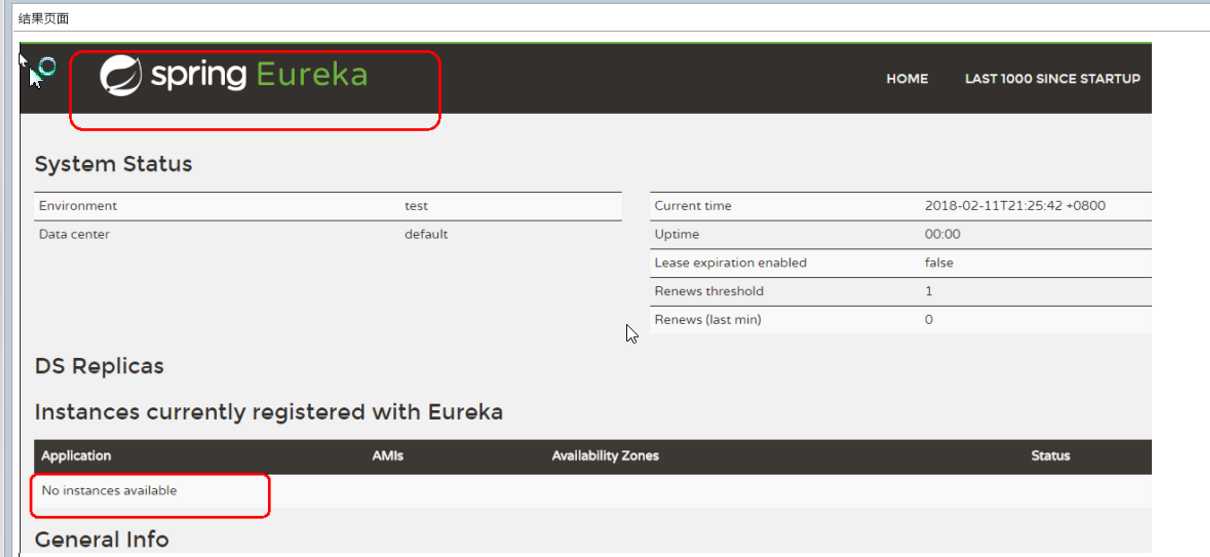The image size is (1210, 557).
Task: Select the DS Replicas heading
Action: [99, 366]
